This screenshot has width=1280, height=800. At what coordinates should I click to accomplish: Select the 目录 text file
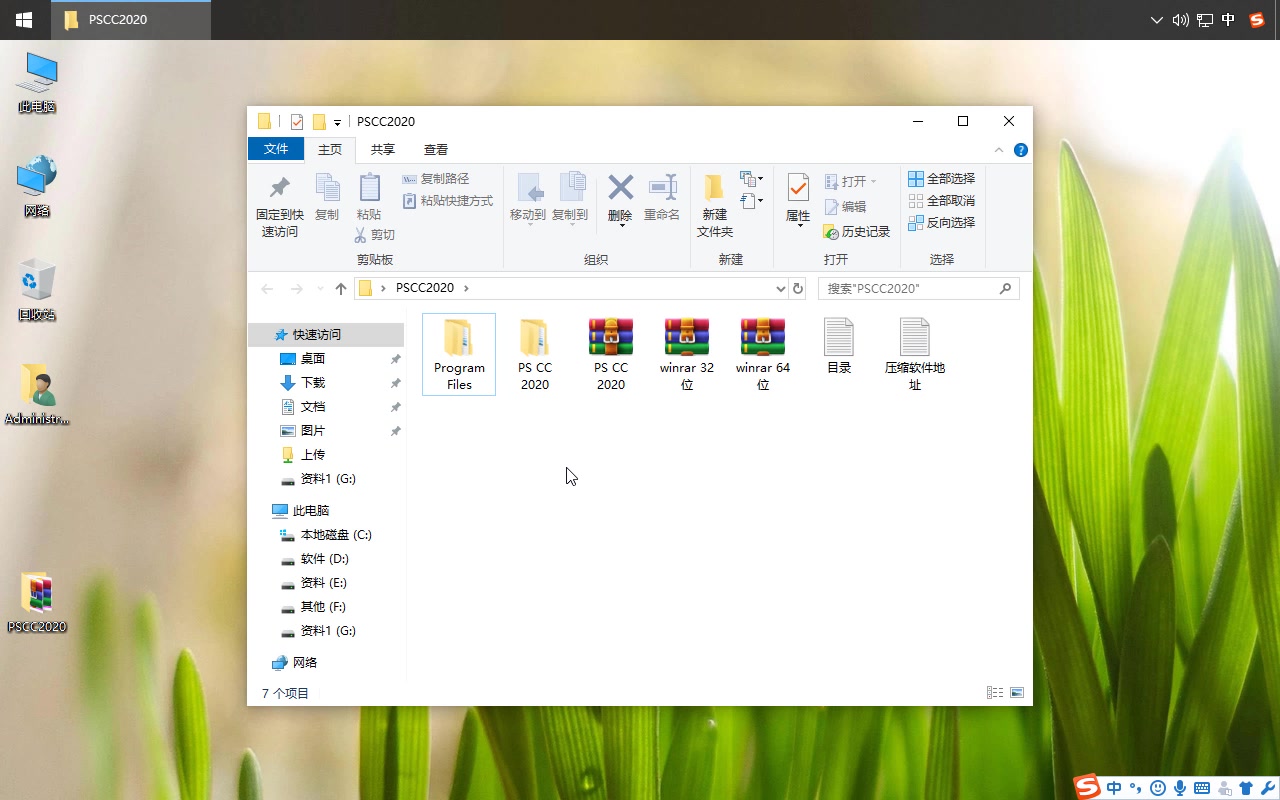839,346
